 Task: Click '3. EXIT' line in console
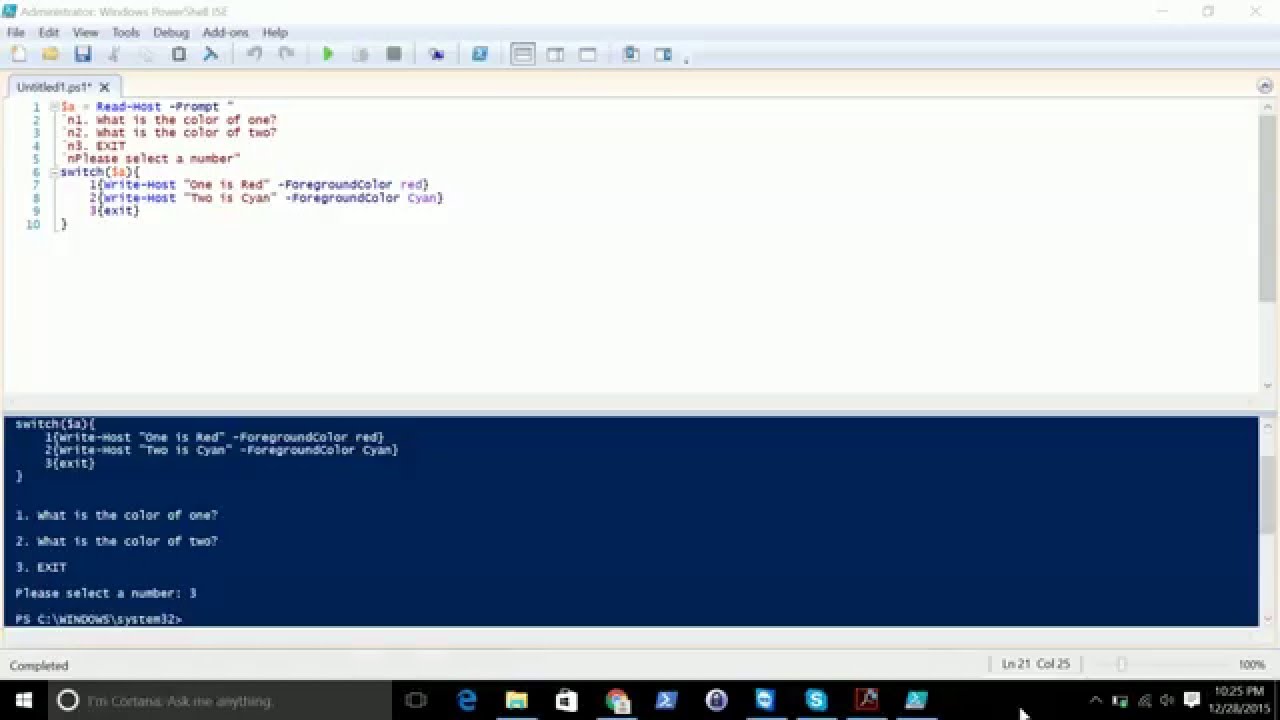coord(40,567)
